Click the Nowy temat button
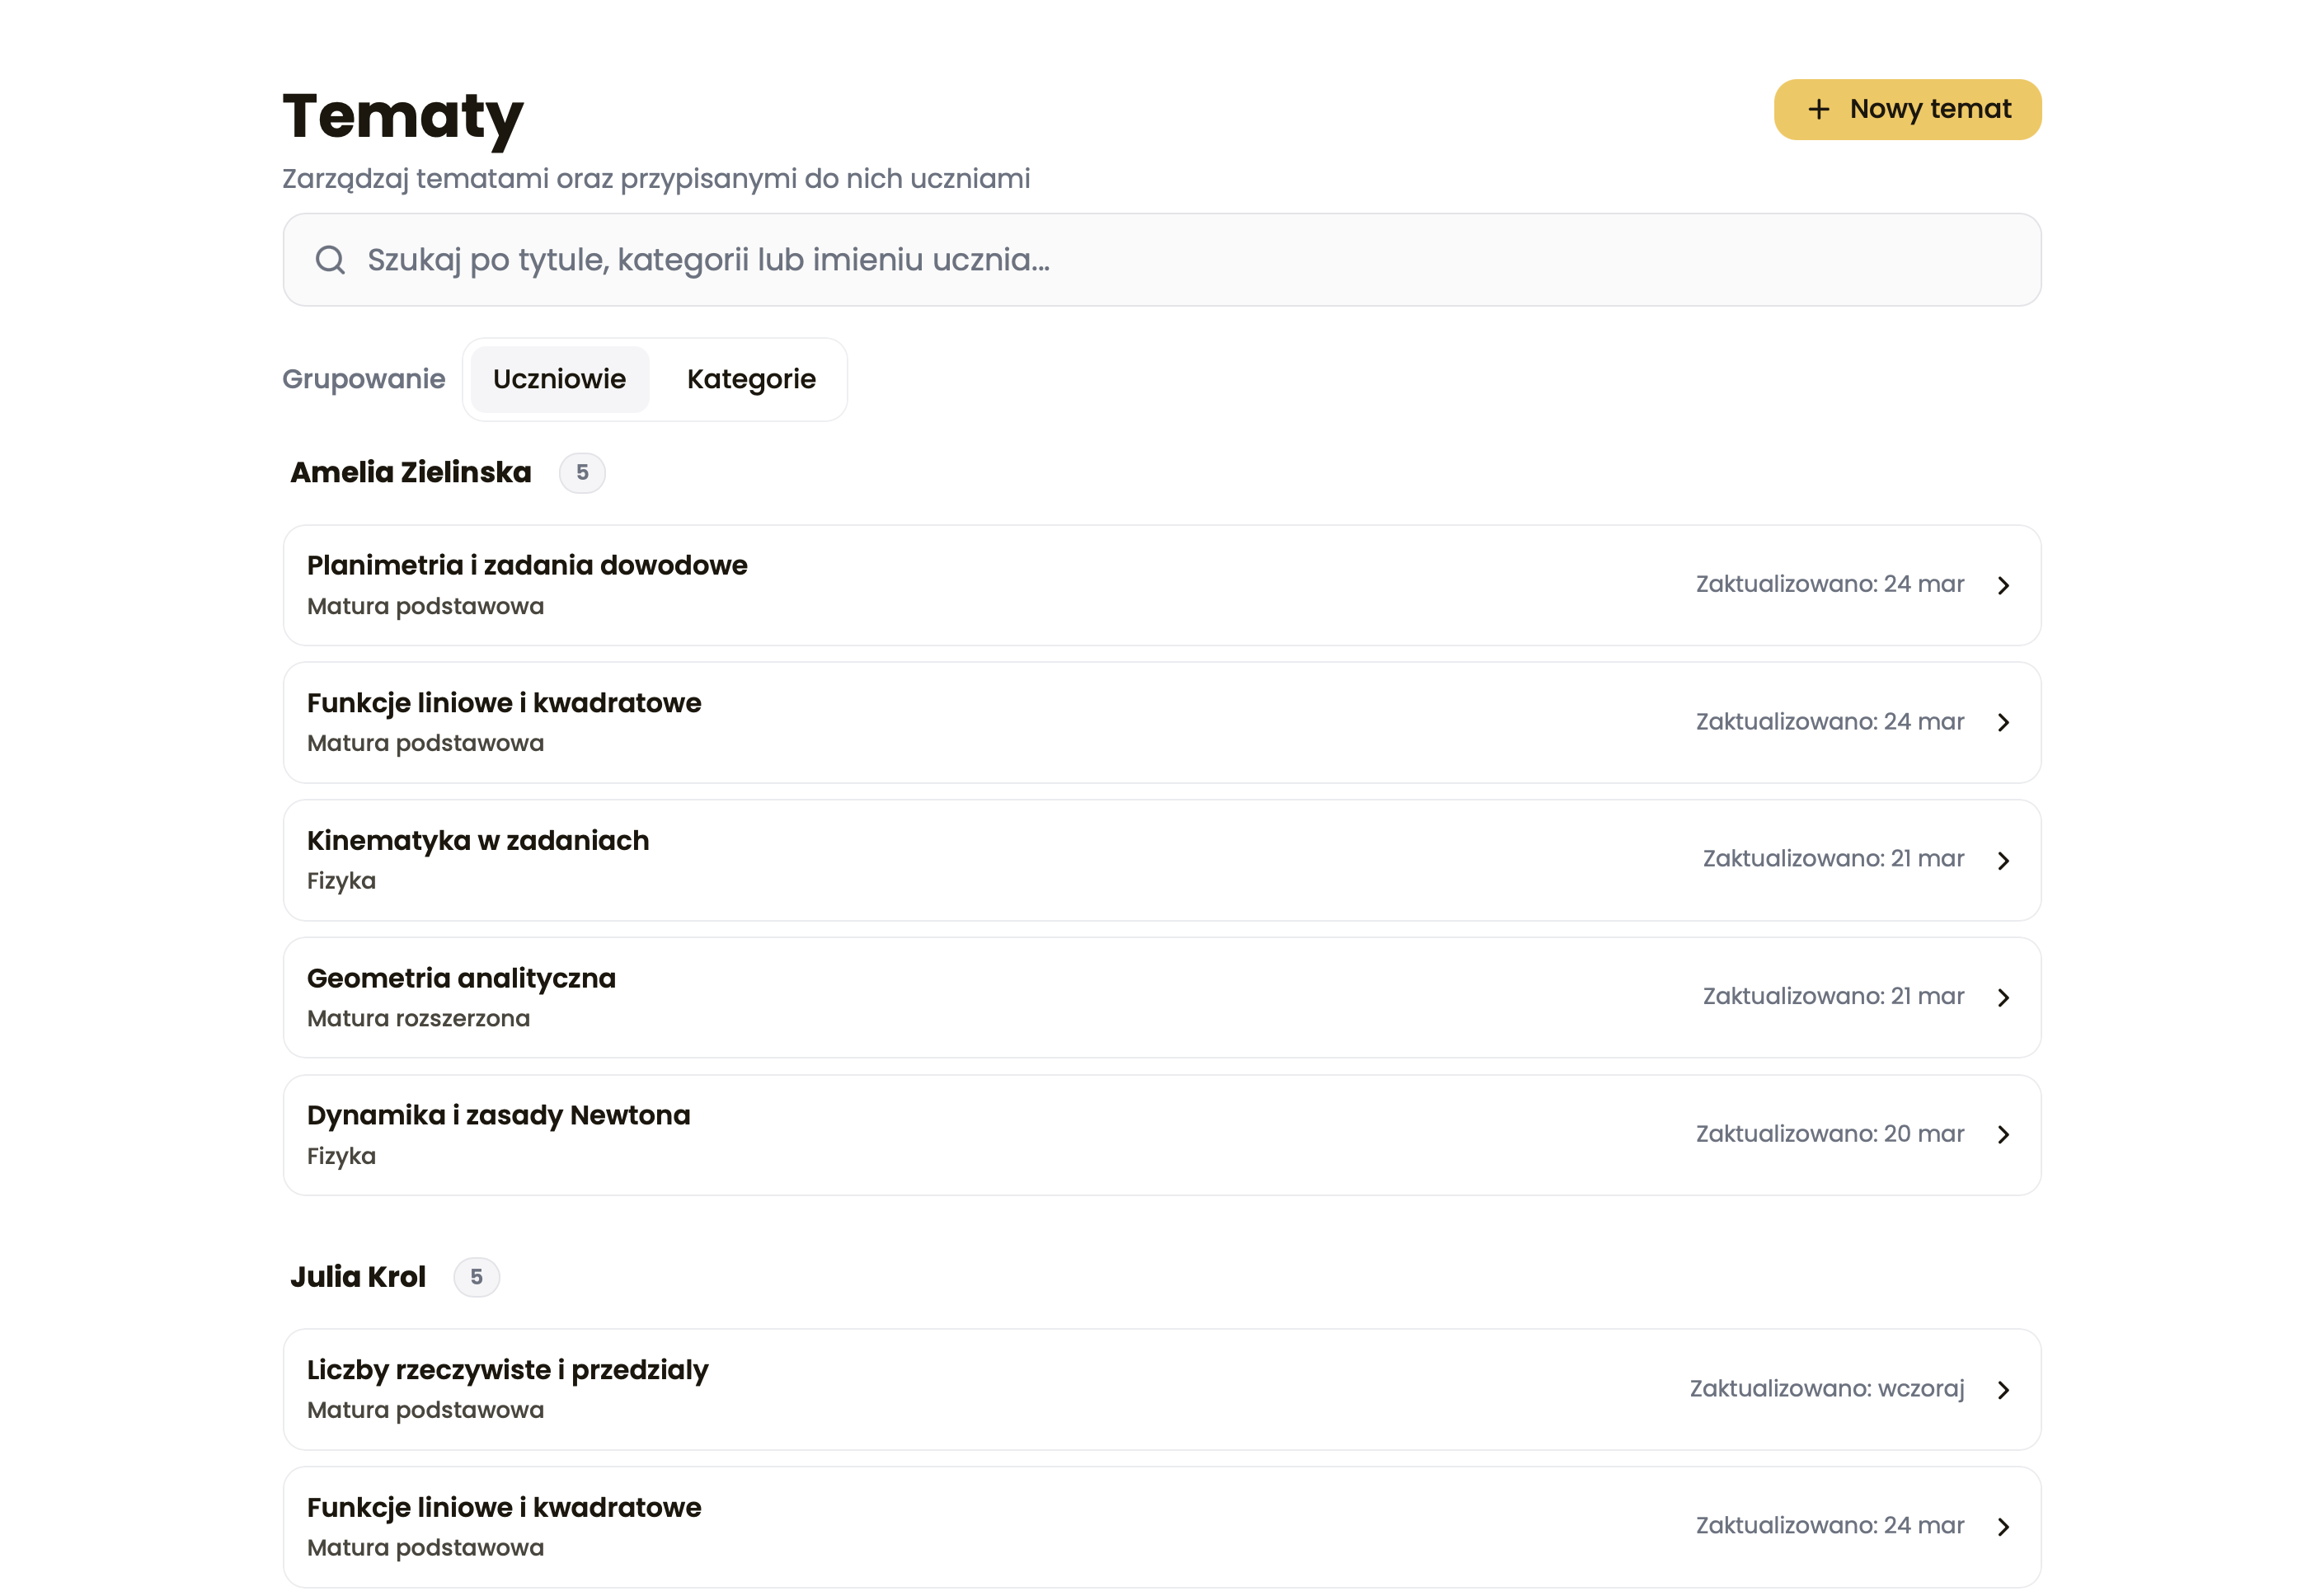 click(x=1906, y=108)
